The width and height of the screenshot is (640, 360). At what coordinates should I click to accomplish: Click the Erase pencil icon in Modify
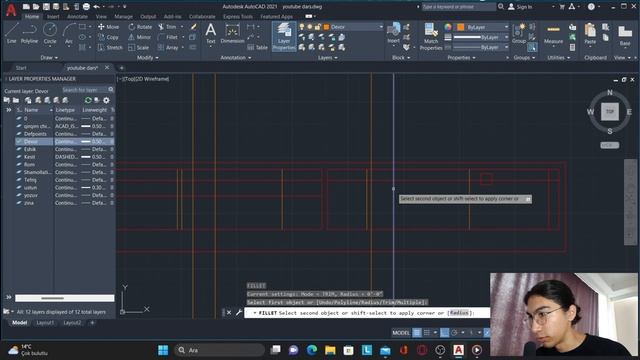pyautogui.click(x=193, y=27)
